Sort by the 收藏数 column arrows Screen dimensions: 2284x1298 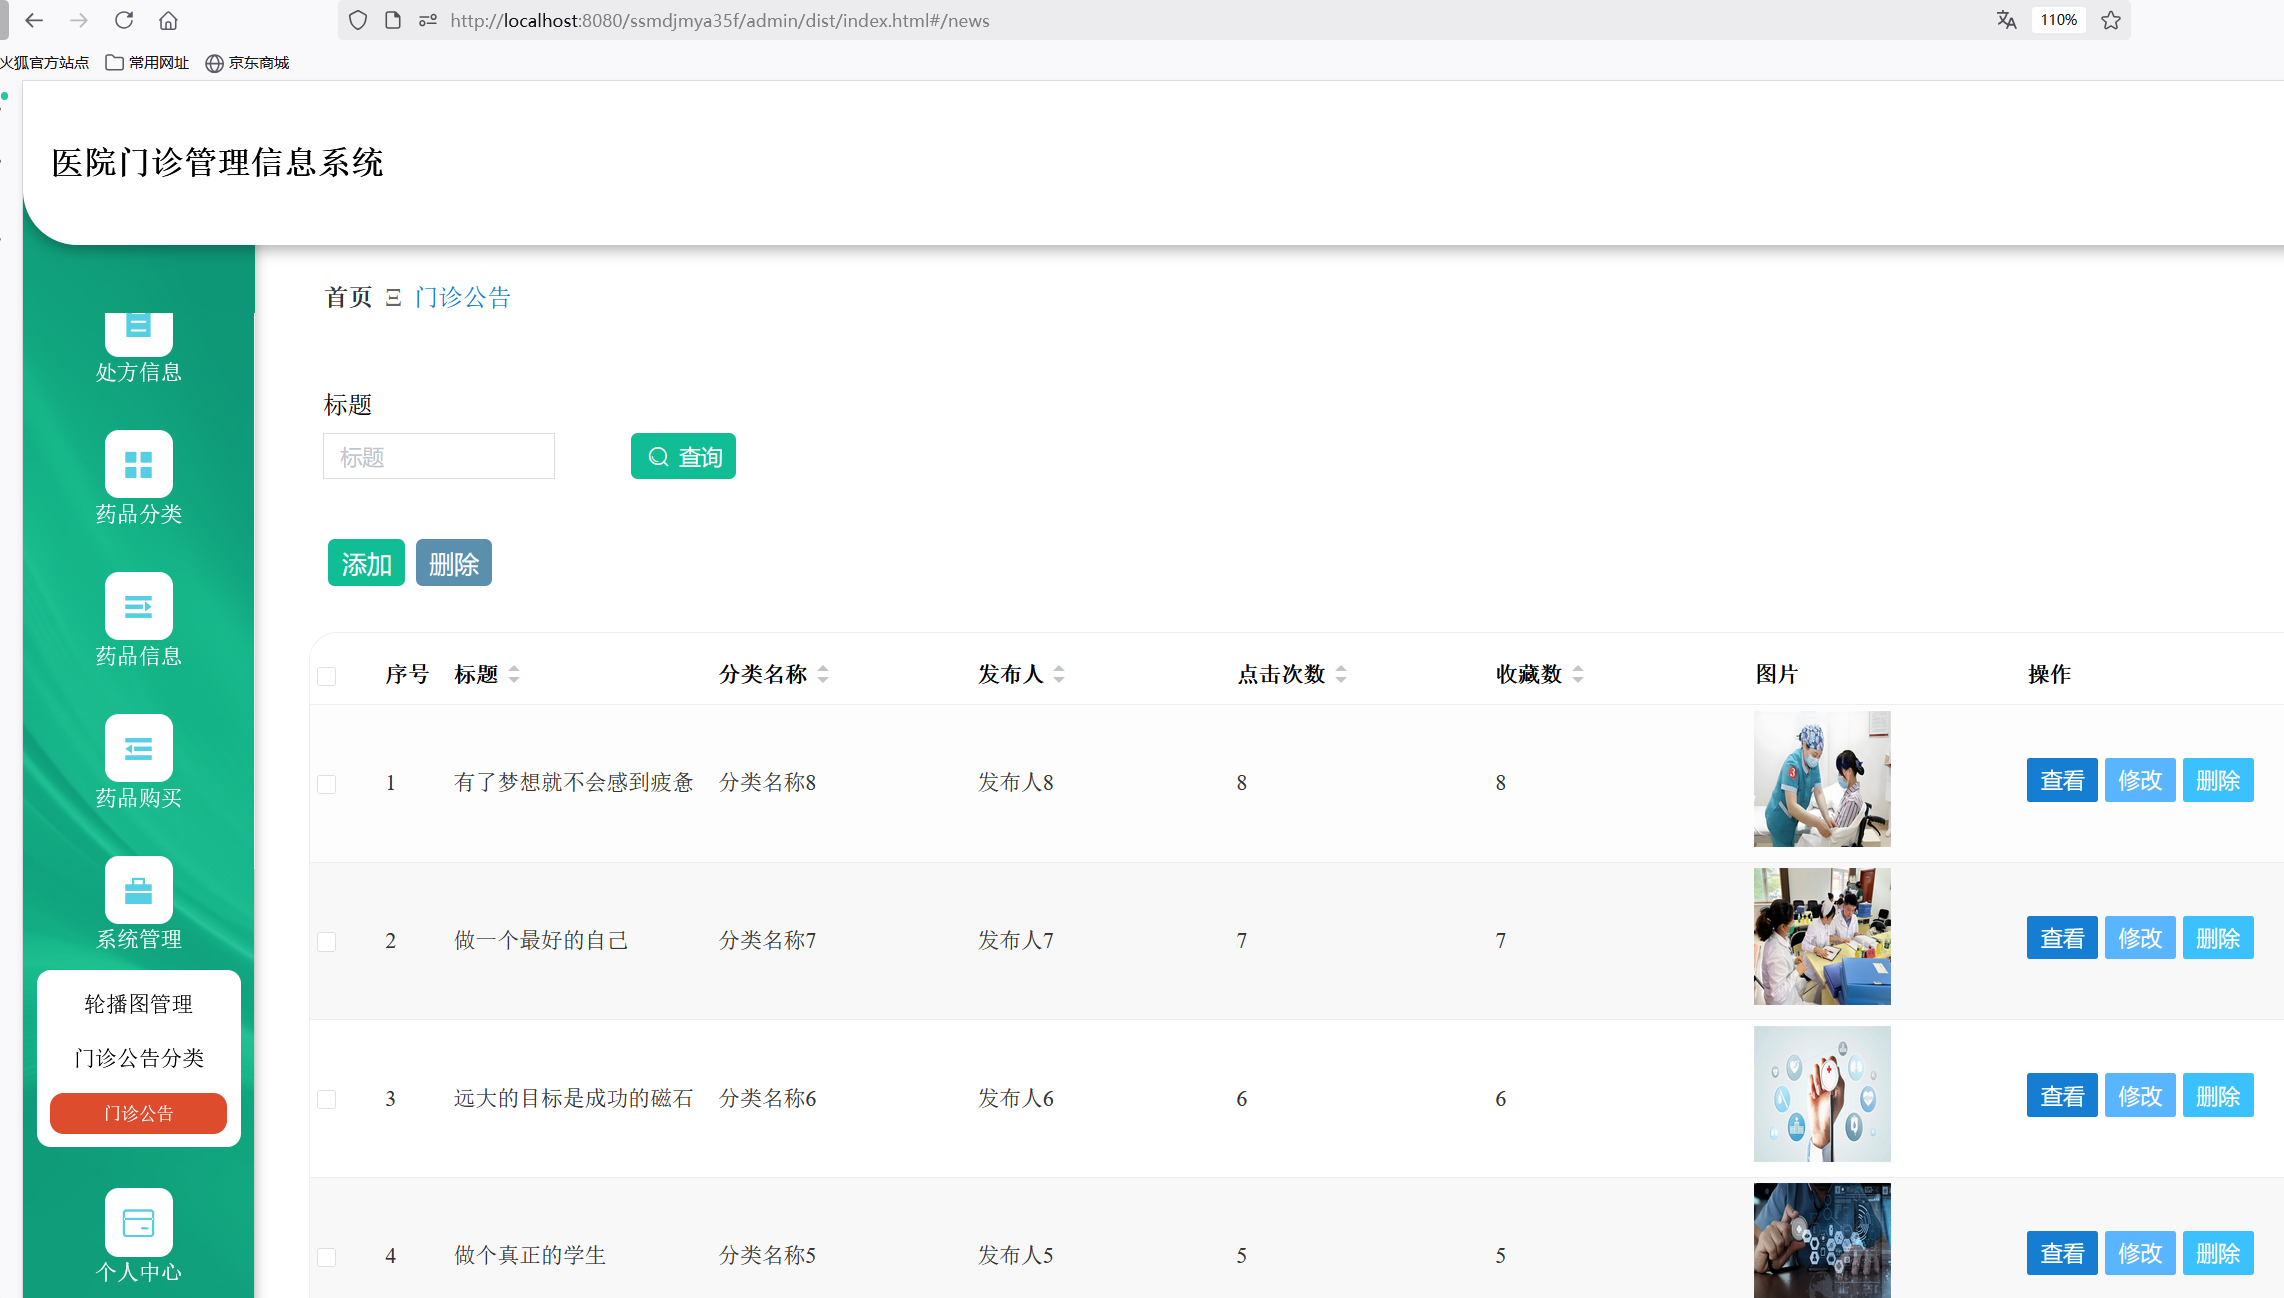pos(1578,675)
